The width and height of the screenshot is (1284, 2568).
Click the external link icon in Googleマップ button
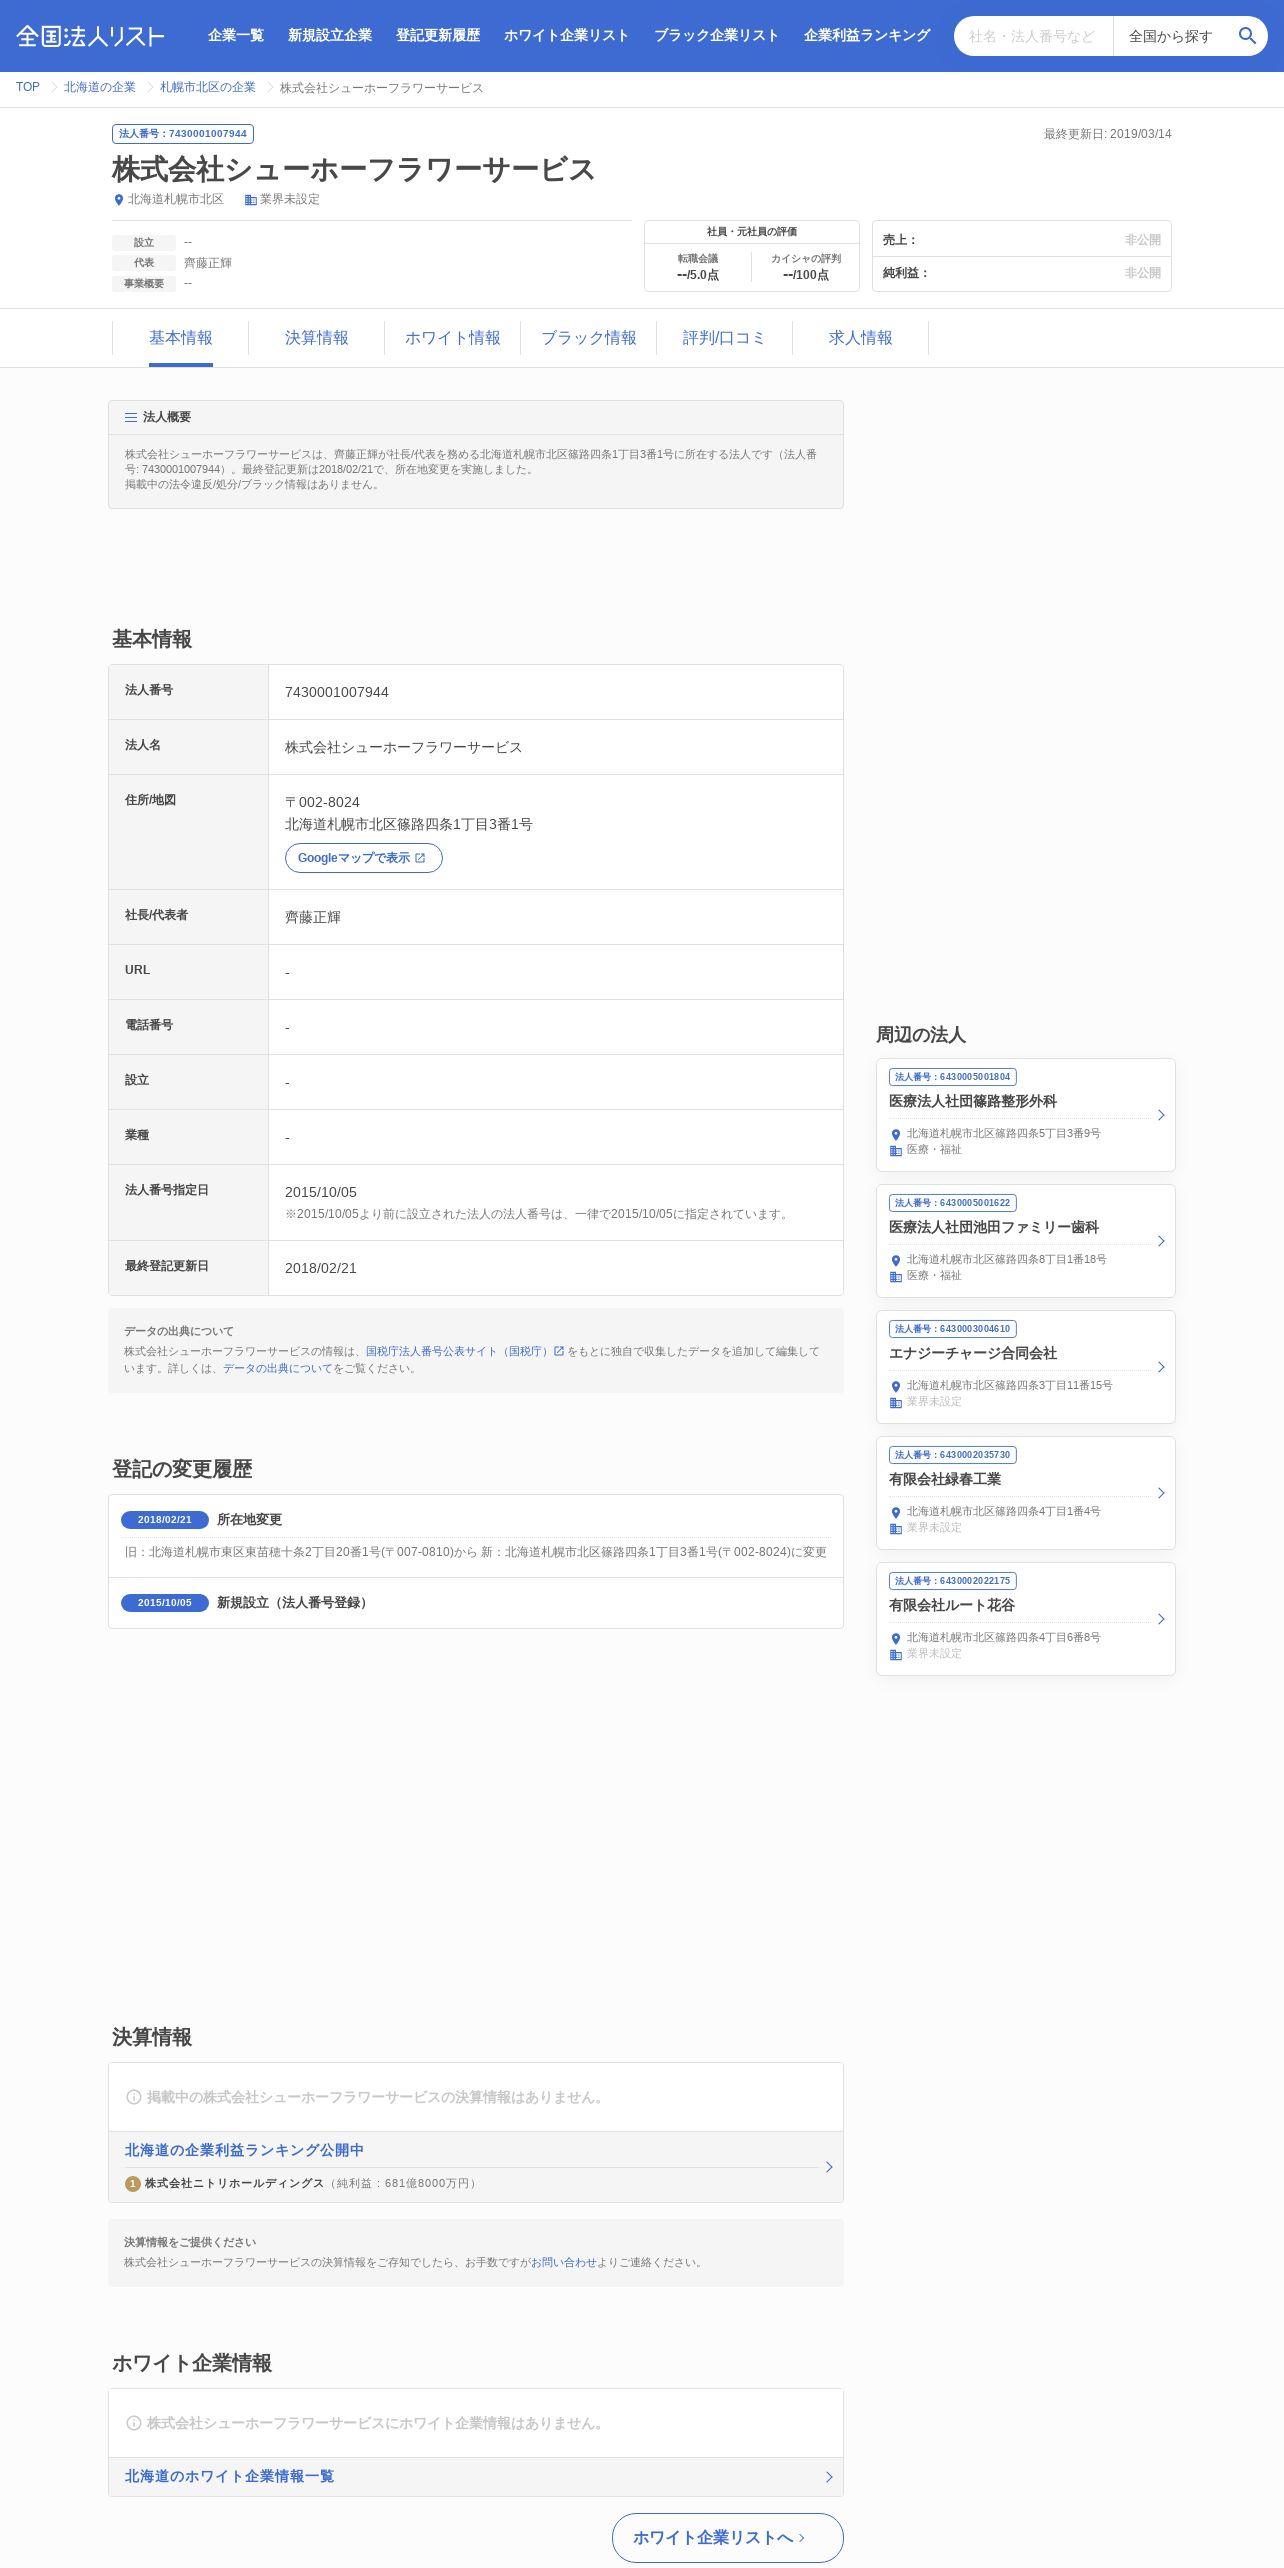click(420, 858)
